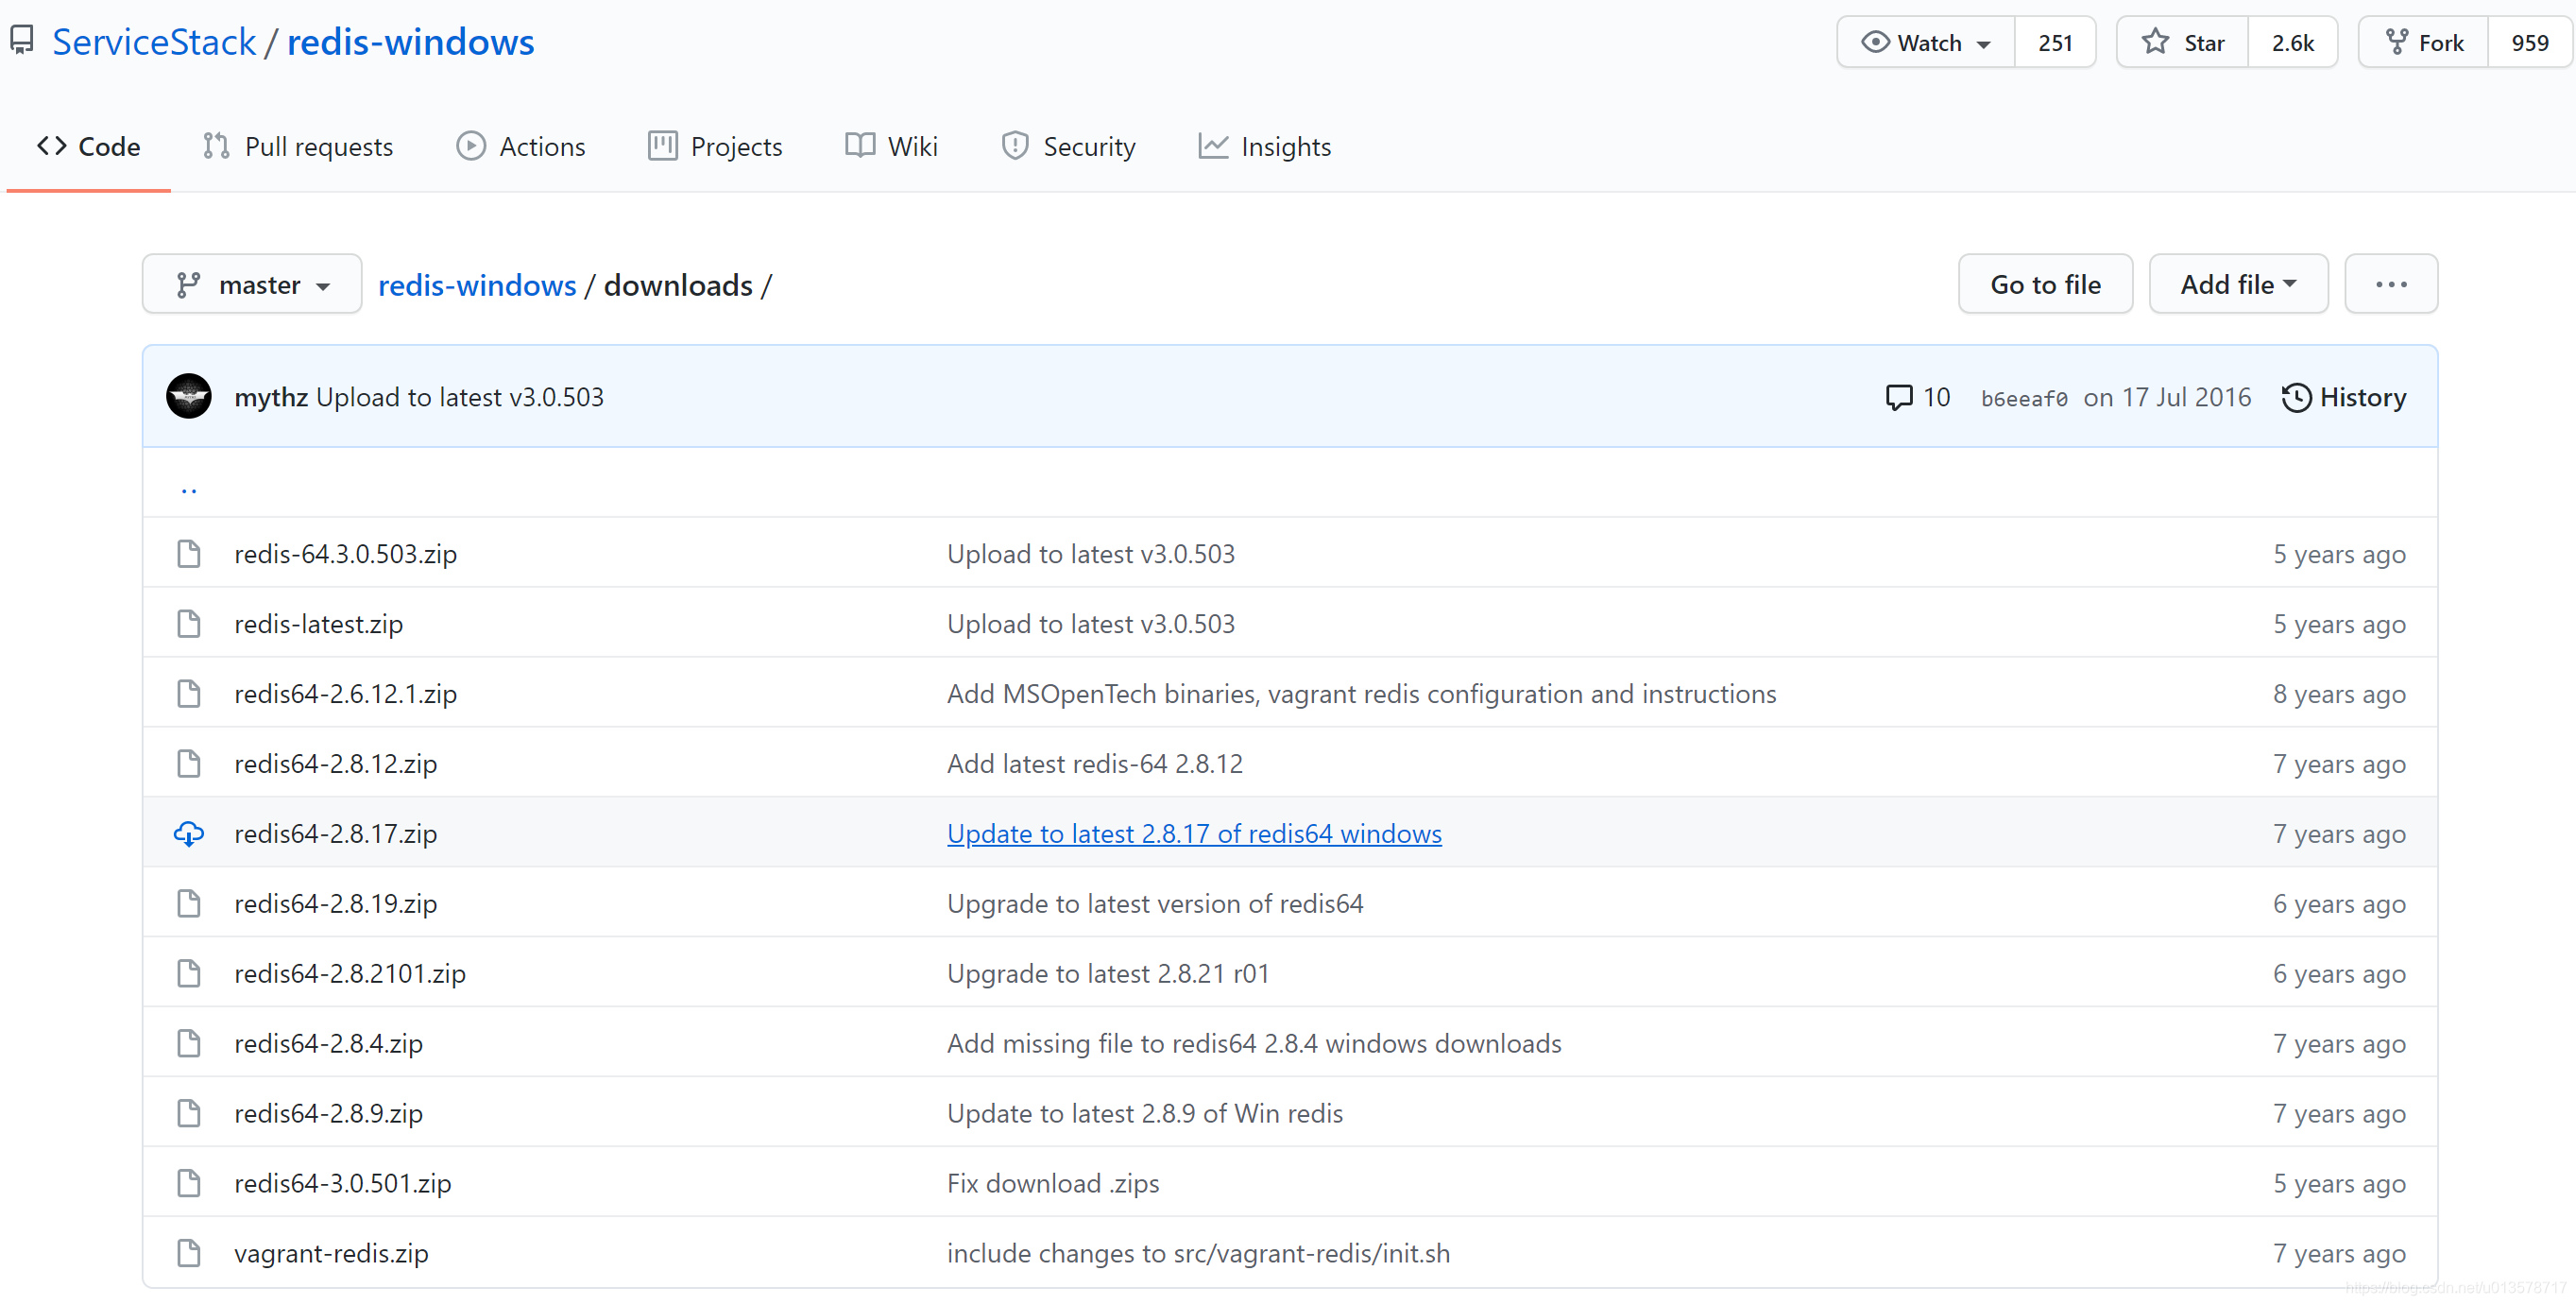2576x1305 pixels.
Task: Click mythz's avatar in commit header
Action: point(188,397)
